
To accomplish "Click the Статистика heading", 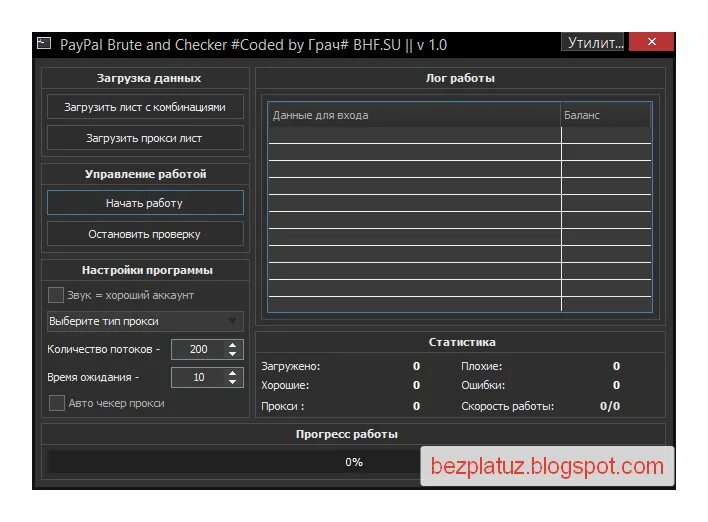I will pyautogui.click(x=462, y=342).
